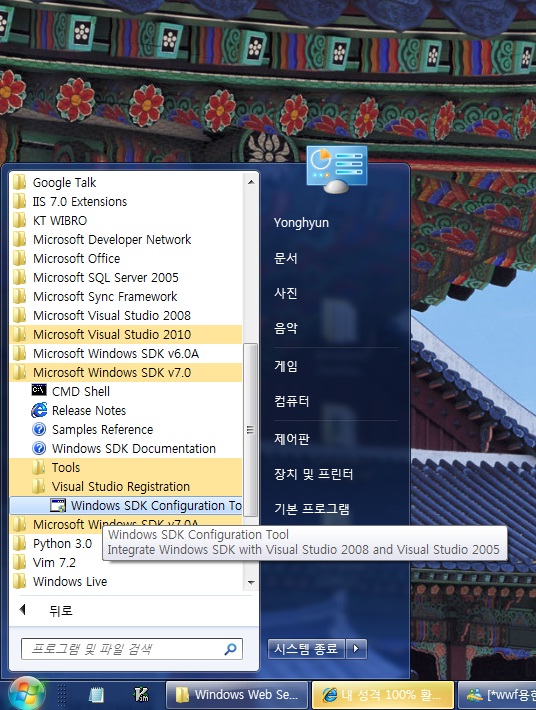
Task: Click the user account picture icon
Action: 337,169
